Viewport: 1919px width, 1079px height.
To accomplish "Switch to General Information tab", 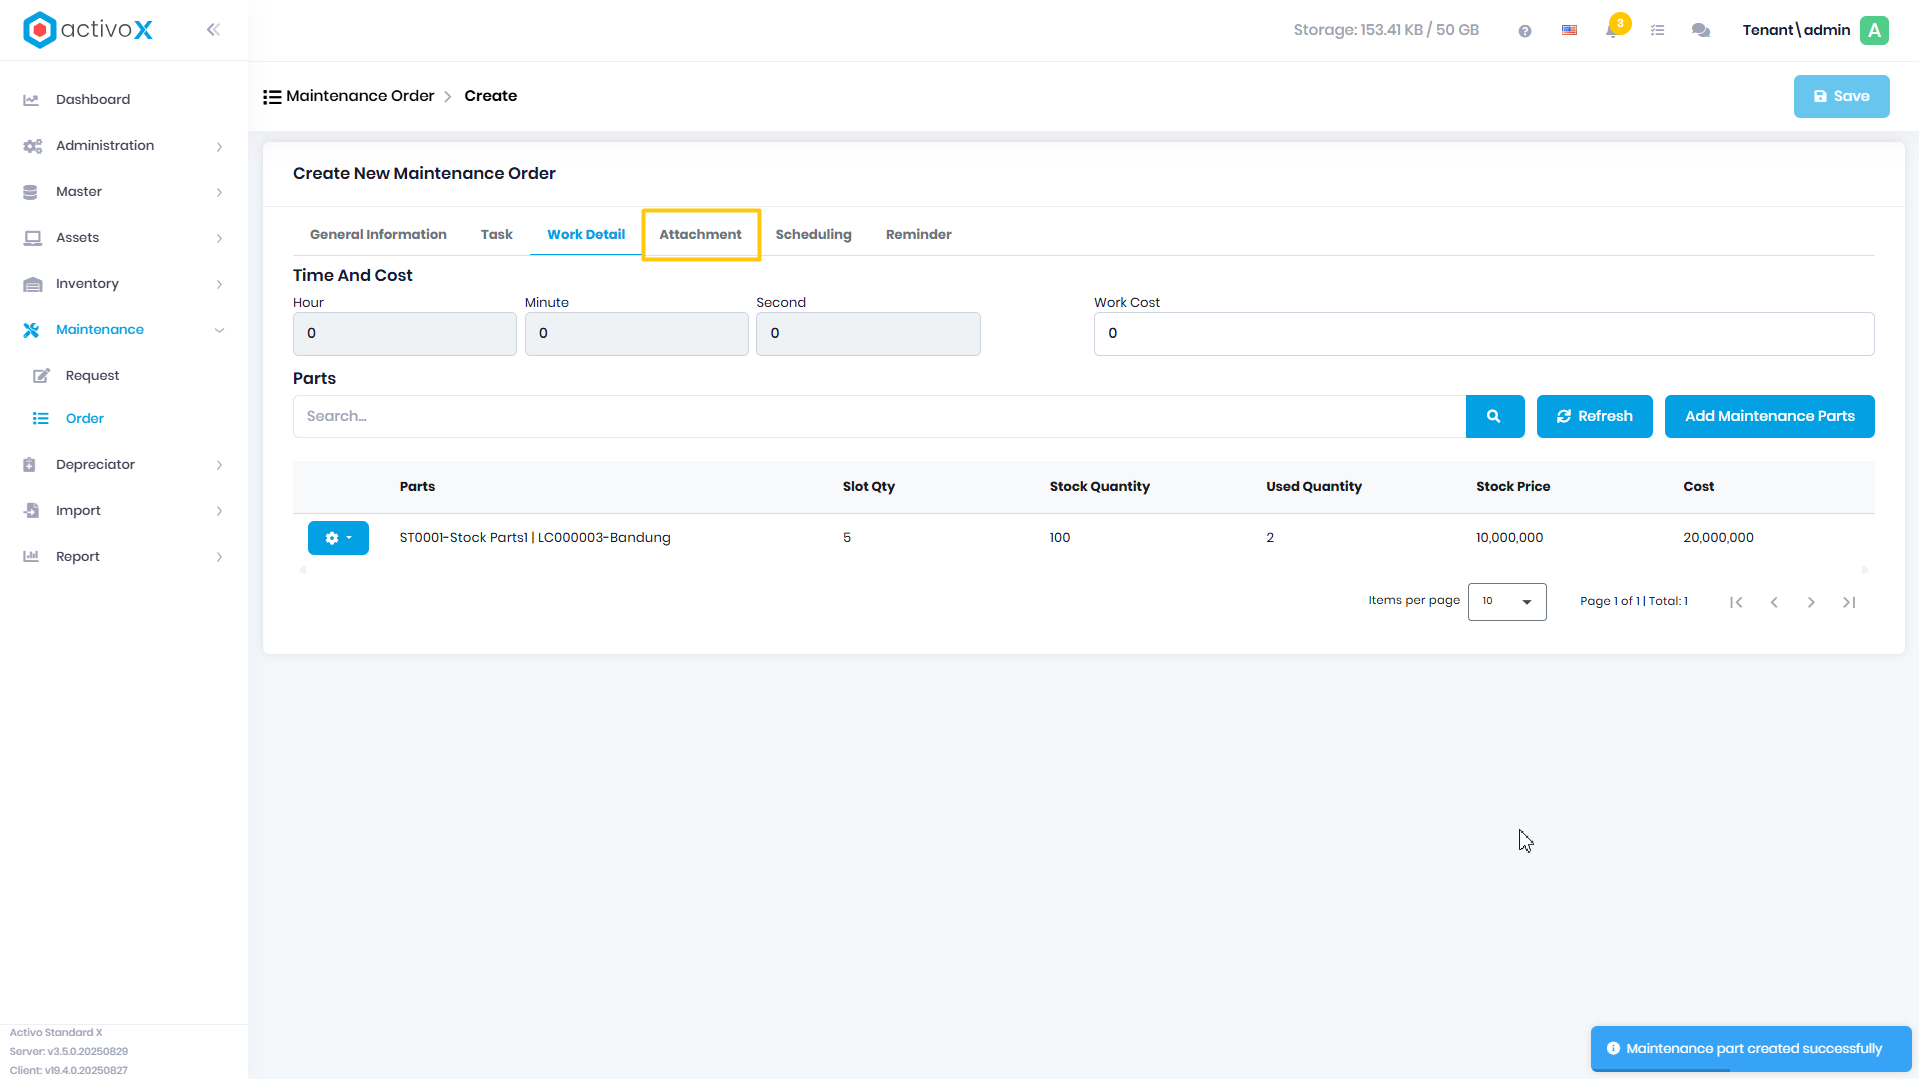I will click(378, 235).
